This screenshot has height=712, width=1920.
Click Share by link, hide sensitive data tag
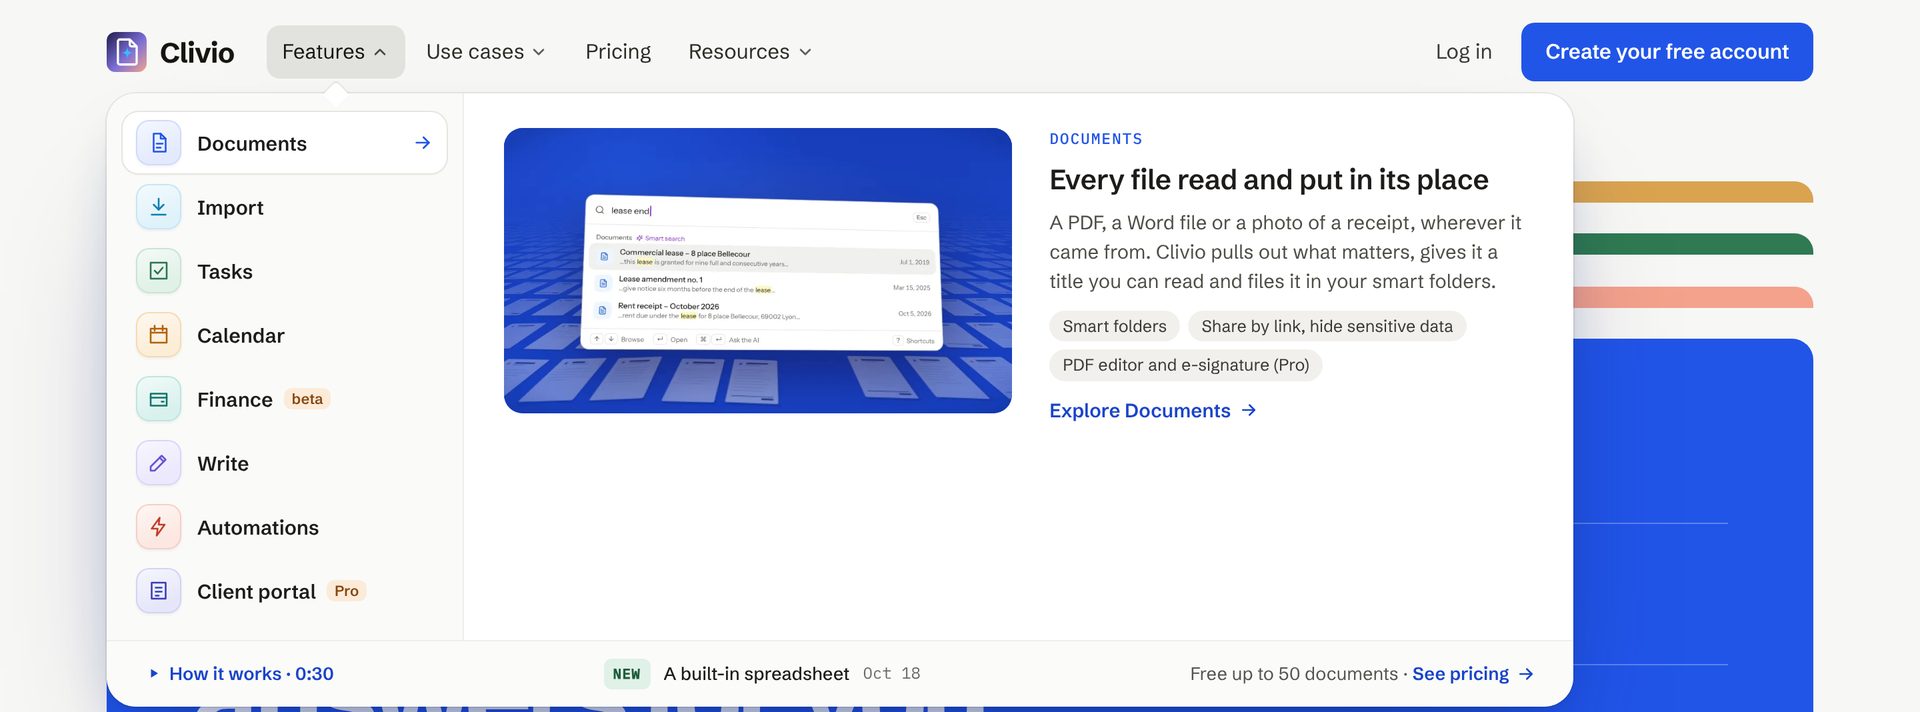[1326, 326]
